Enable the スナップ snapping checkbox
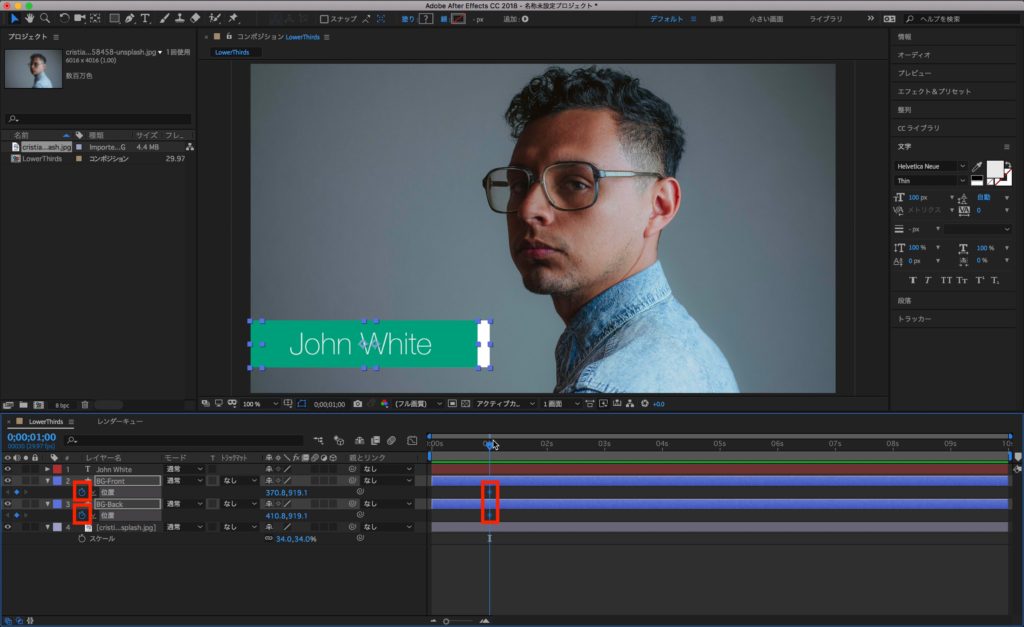The width and height of the screenshot is (1024, 627). tap(324, 19)
